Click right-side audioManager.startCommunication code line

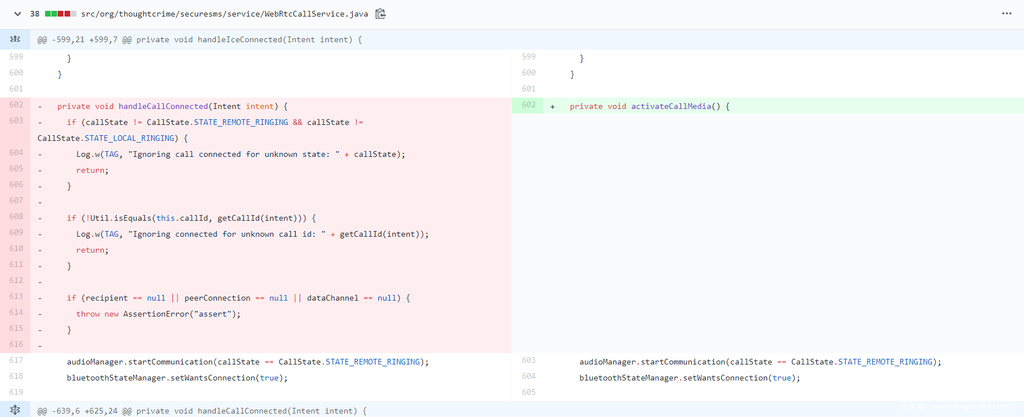(x=760, y=362)
